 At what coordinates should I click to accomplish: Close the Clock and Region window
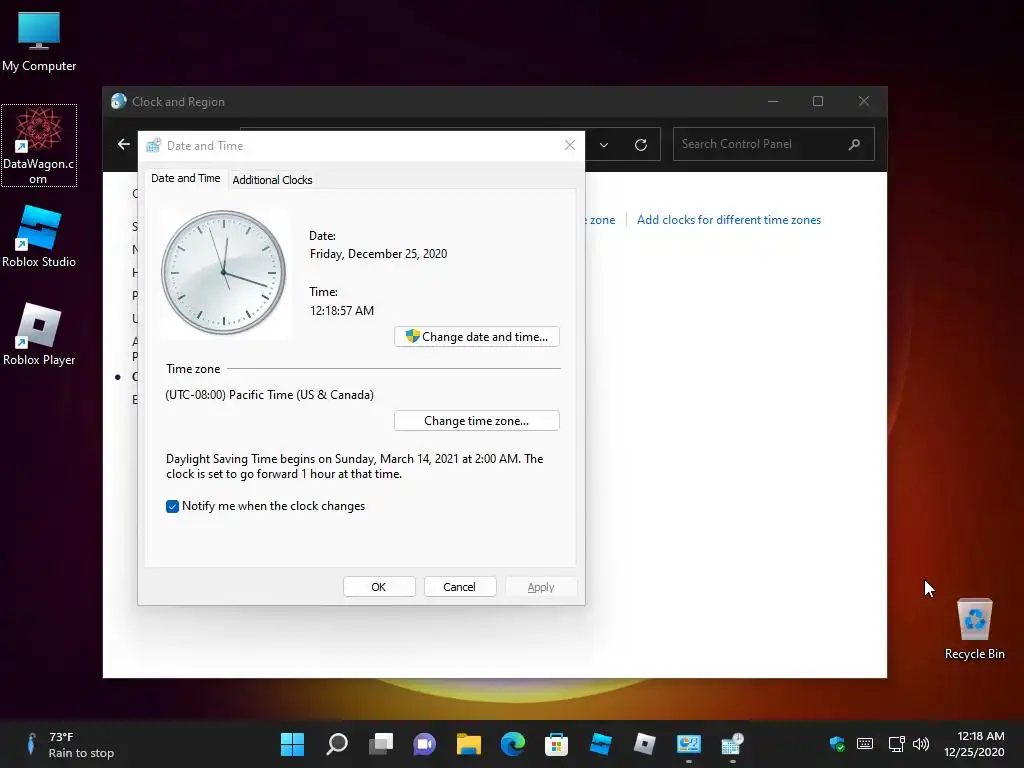tap(864, 101)
